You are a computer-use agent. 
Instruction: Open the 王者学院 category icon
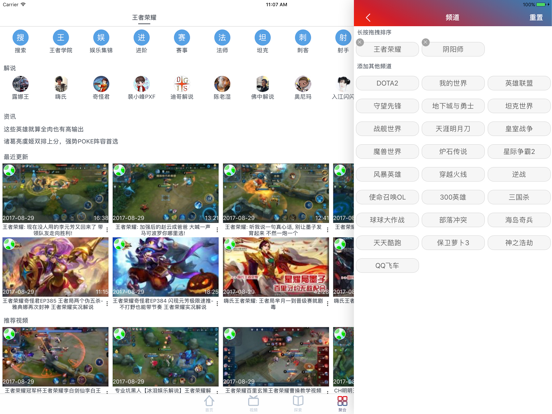pos(61,38)
